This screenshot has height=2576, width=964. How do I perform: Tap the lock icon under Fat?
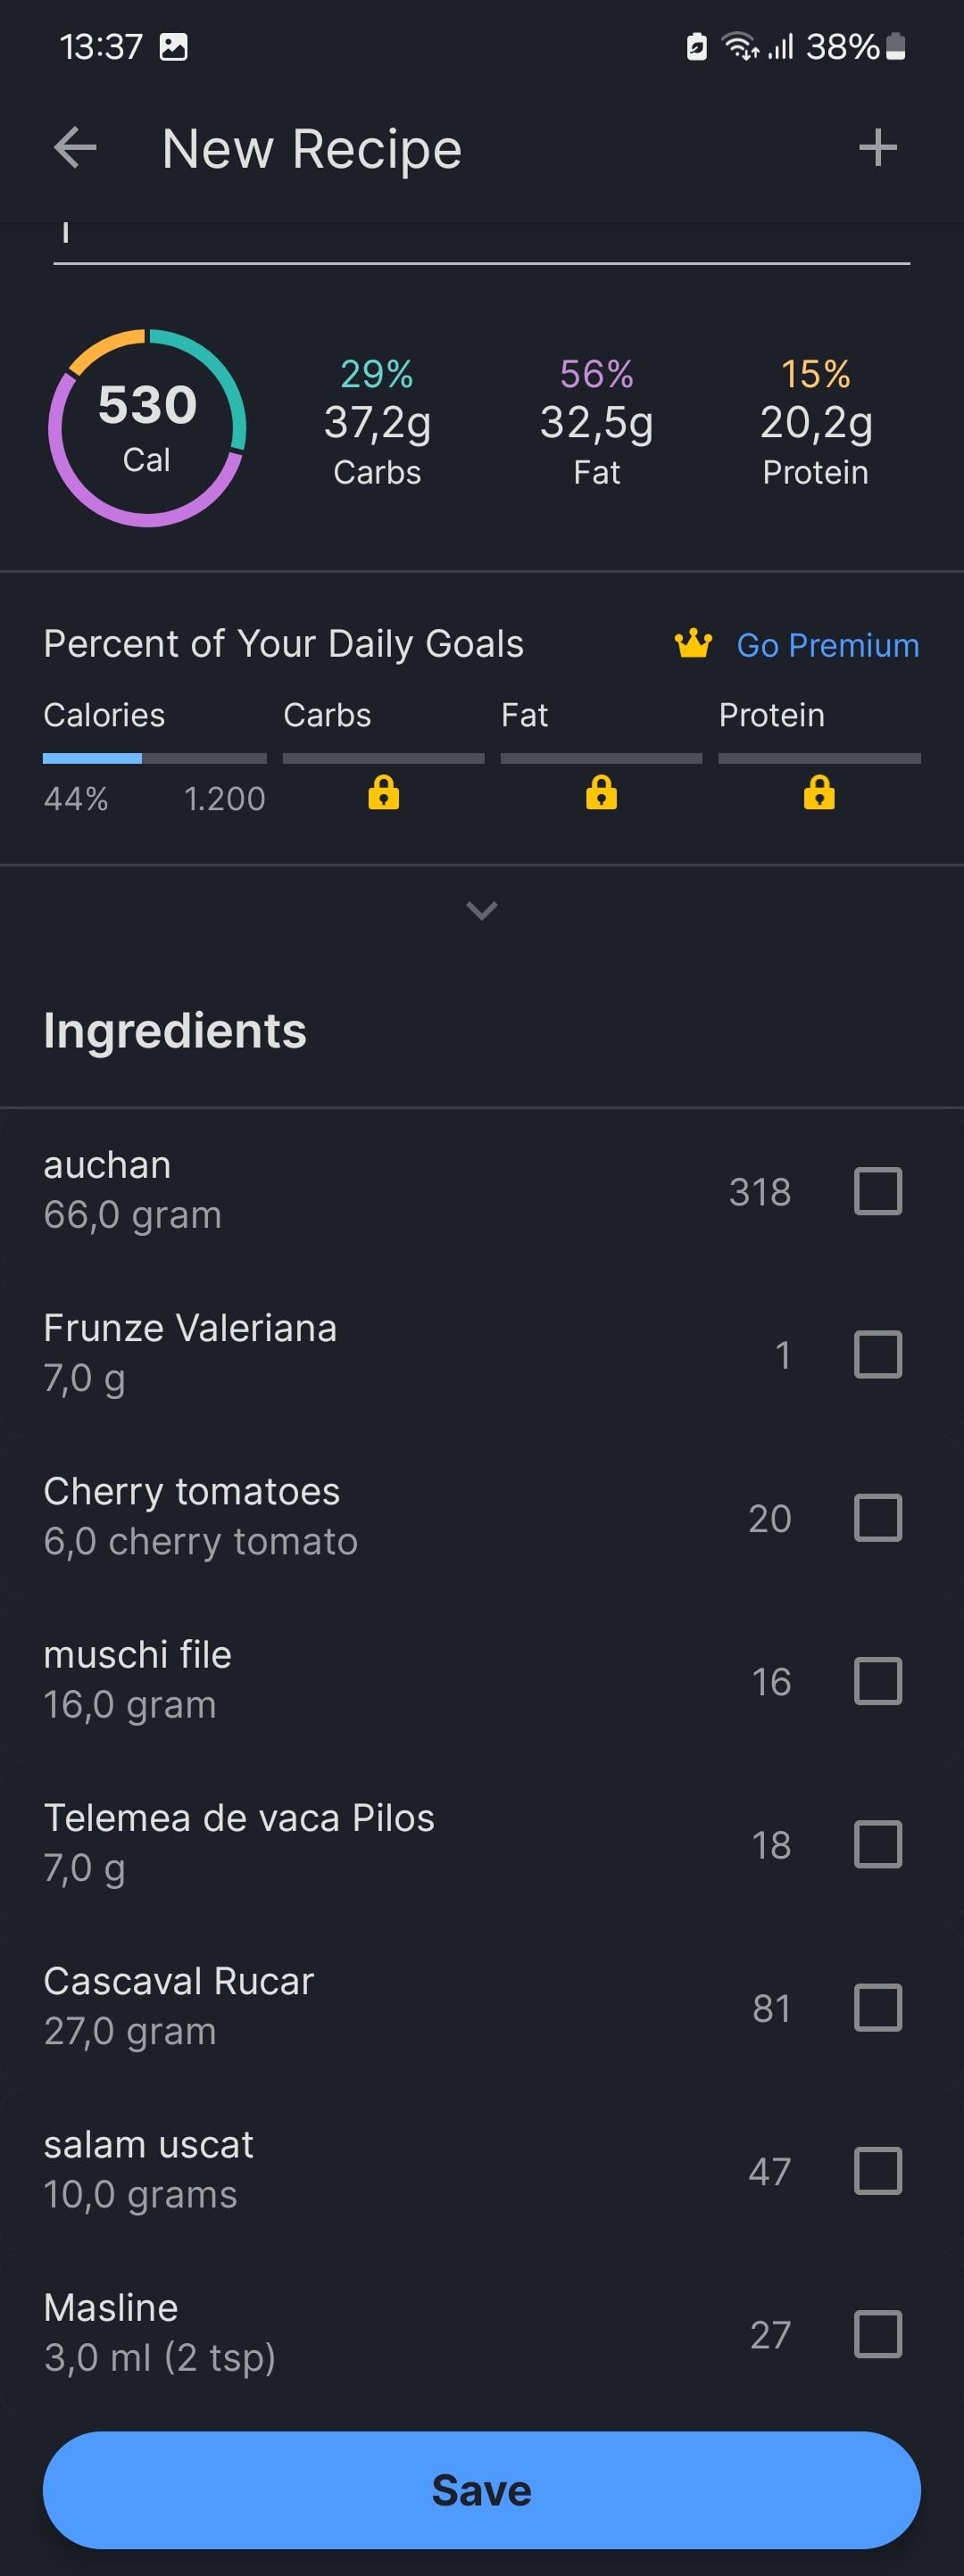[x=601, y=793]
